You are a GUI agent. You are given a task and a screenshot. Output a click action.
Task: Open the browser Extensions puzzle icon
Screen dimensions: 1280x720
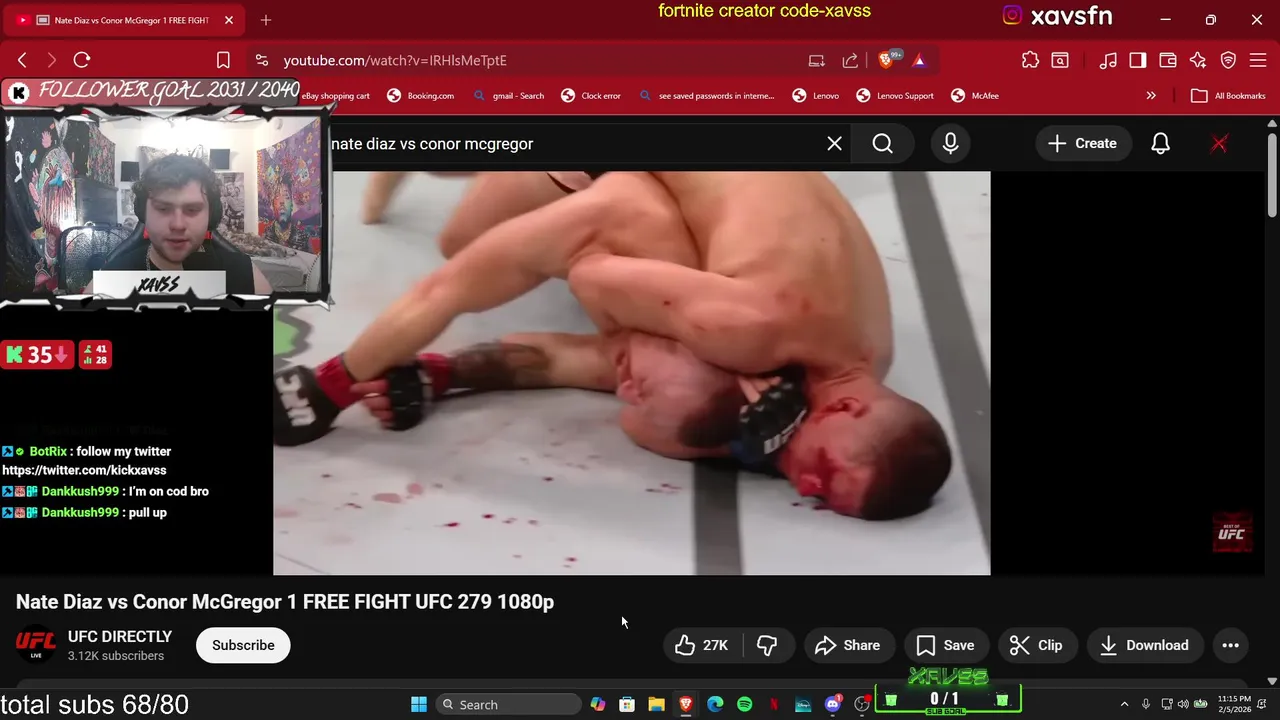(x=1030, y=60)
